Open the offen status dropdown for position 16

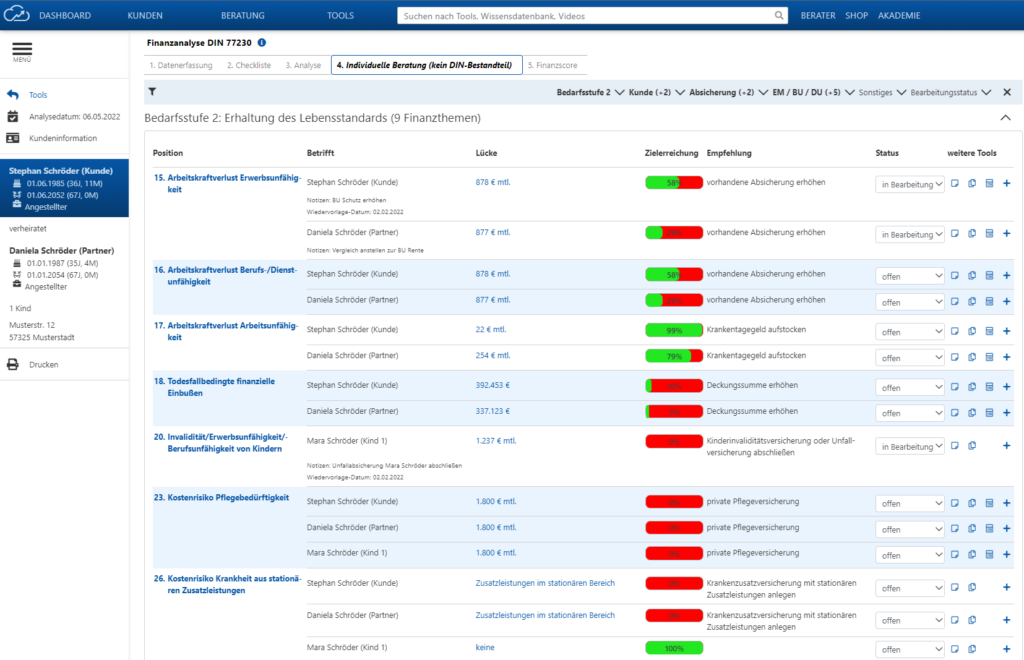[x=910, y=273]
